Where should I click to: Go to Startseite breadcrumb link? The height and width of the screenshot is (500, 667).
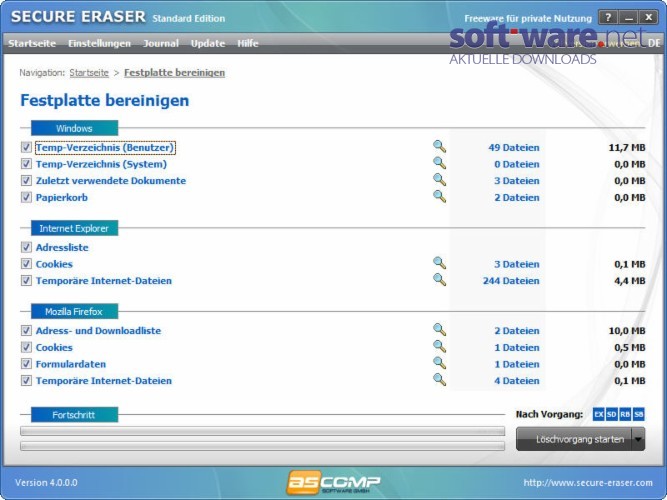click(x=89, y=73)
